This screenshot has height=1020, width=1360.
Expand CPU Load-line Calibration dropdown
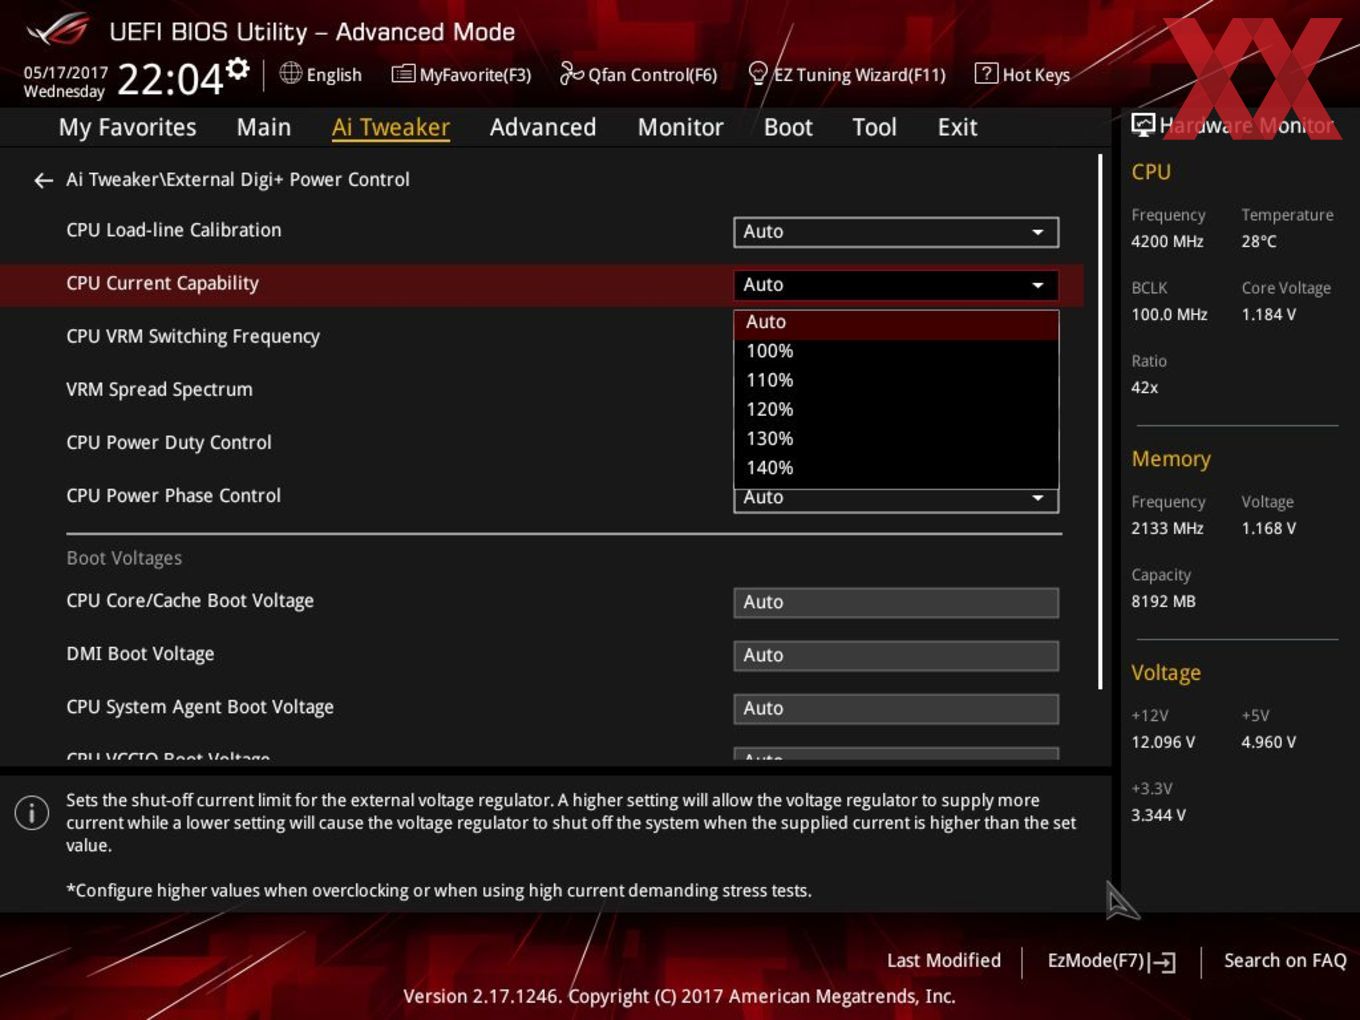pos(896,232)
